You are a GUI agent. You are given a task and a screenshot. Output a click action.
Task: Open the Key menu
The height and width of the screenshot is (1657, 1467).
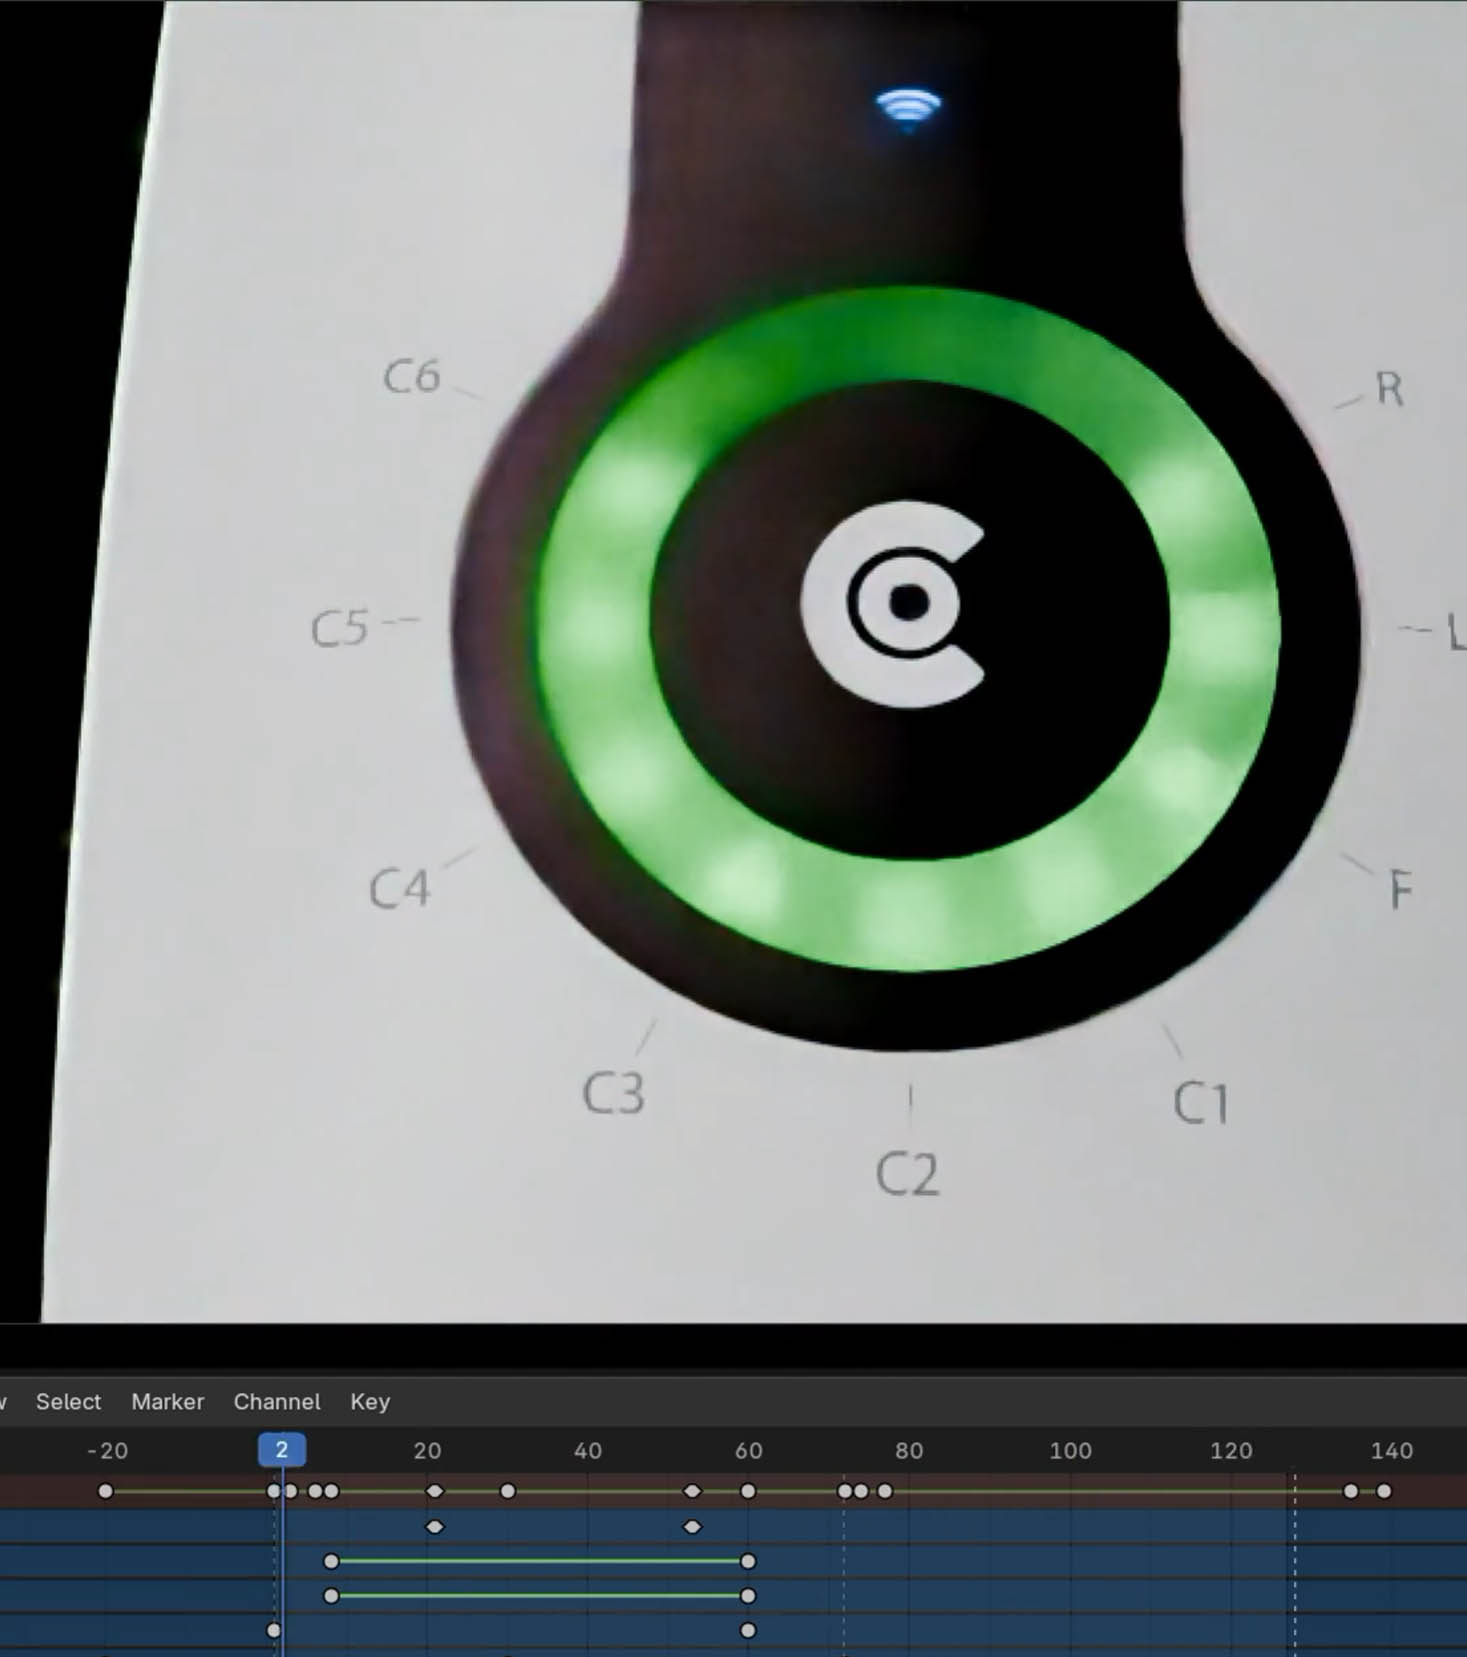(x=370, y=1401)
